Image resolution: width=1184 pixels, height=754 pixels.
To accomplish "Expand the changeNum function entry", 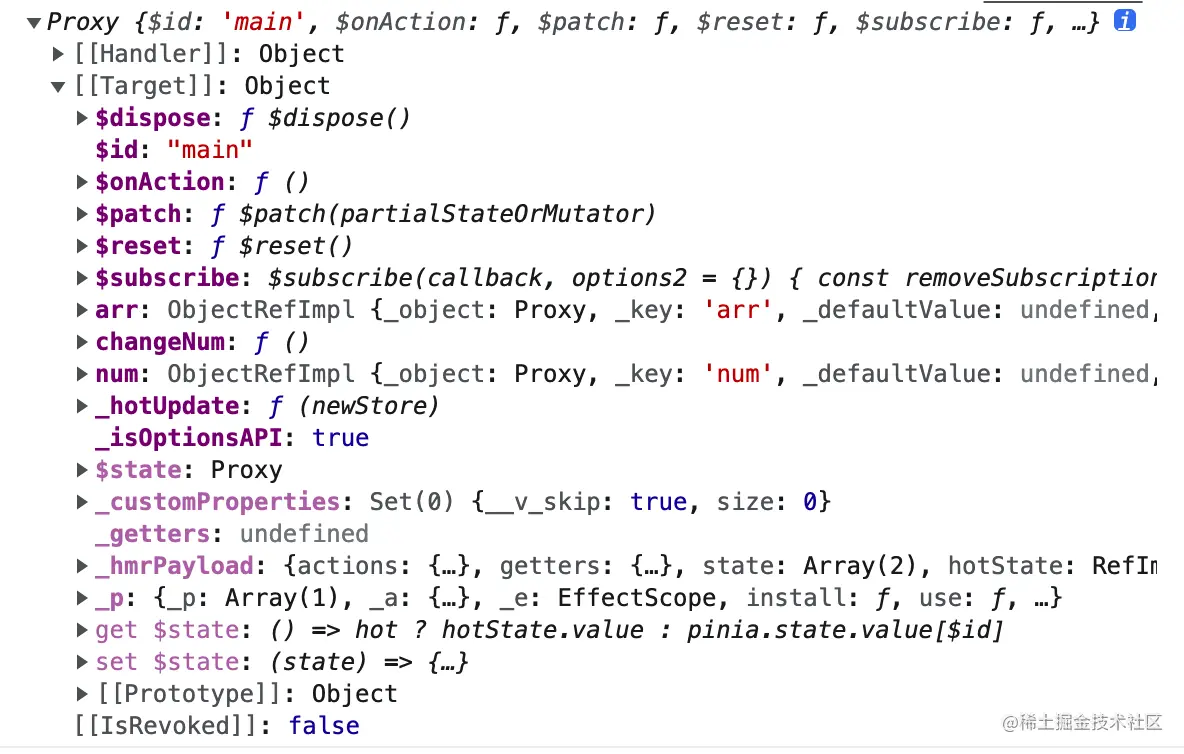I will 82,341.
